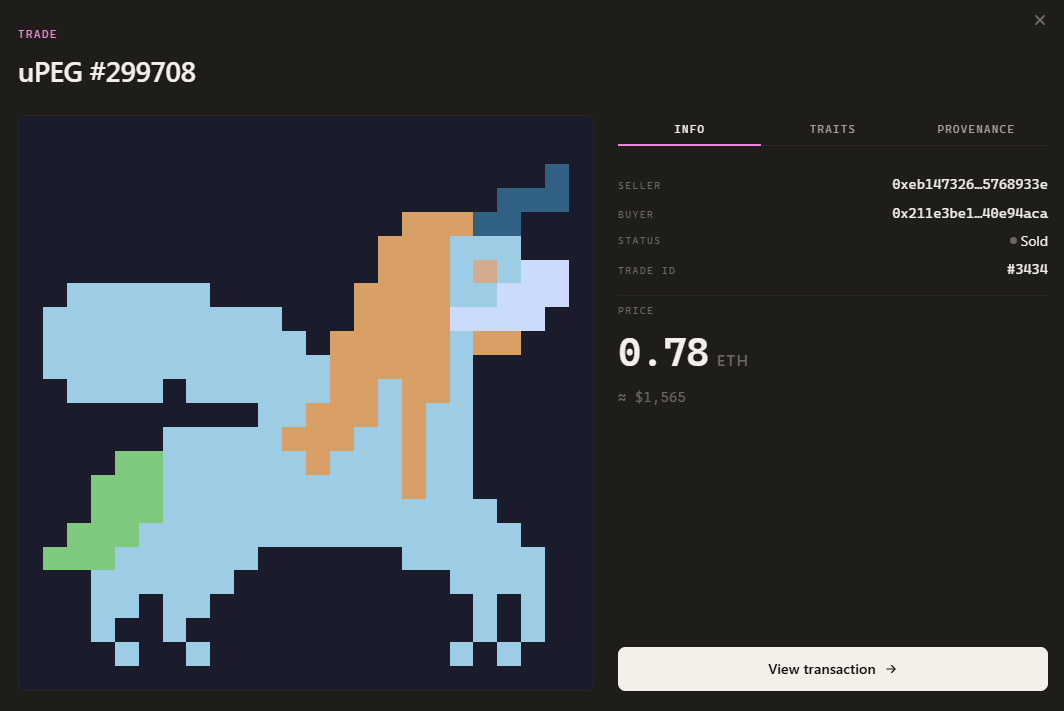The image size is (1064, 711).
Task: Open the PROVENANCE tab
Action: point(975,129)
